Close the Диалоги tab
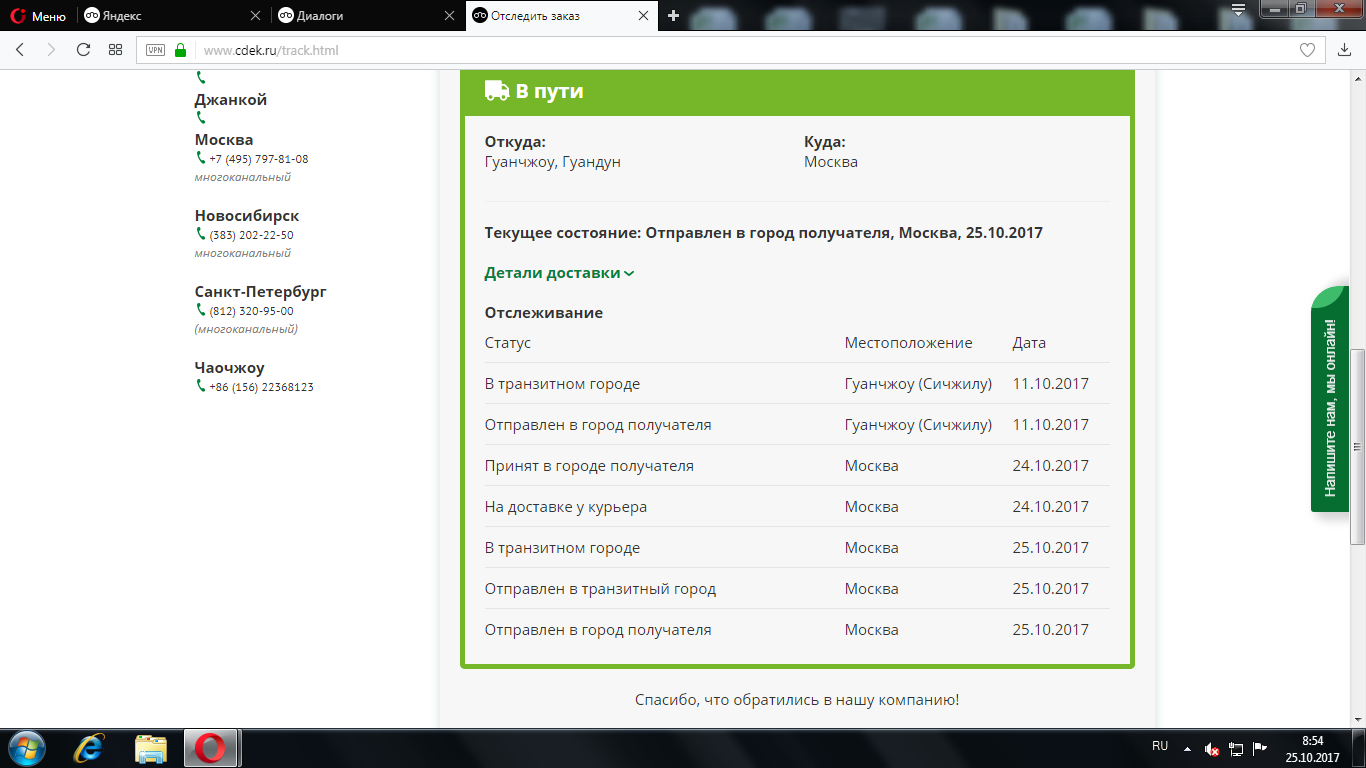The height and width of the screenshot is (768, 1366). [x=449, y=16]
